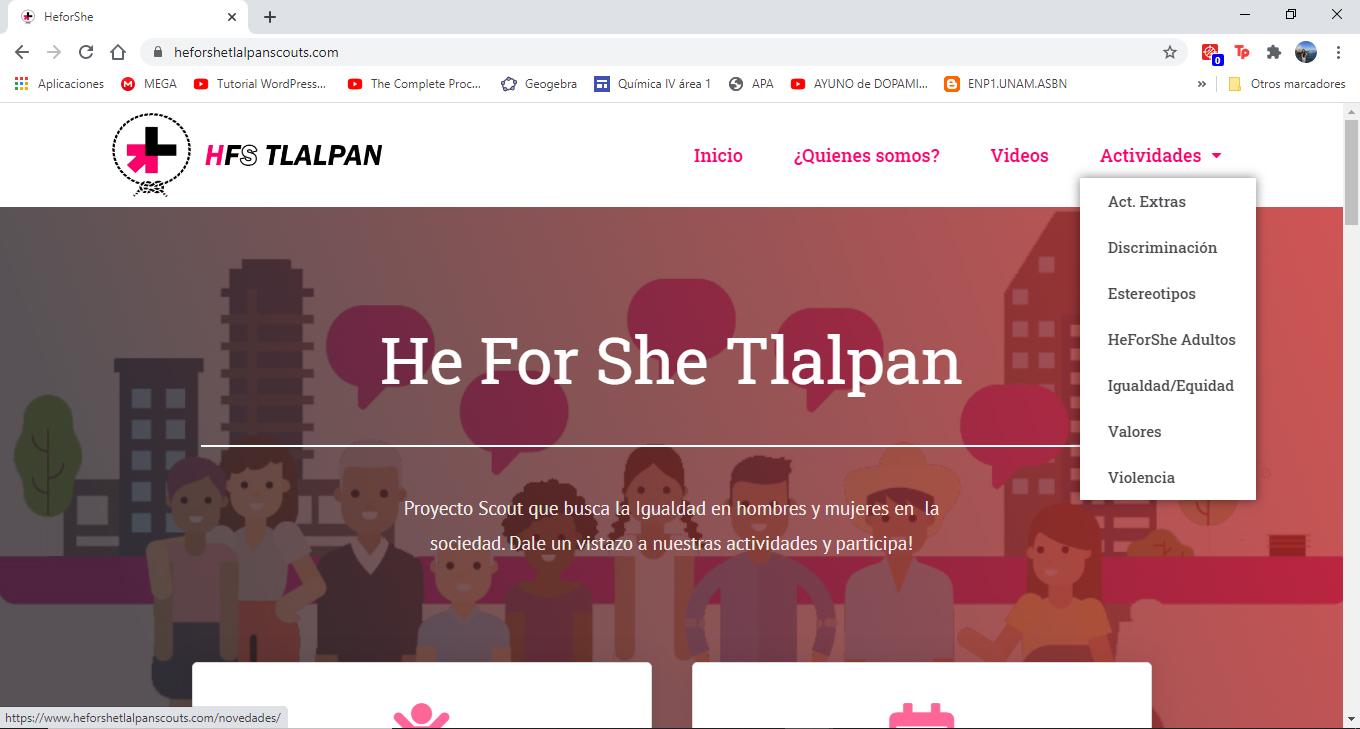
Task: Open the Otros marcadores folder
Action: [x=1286, y=84]
